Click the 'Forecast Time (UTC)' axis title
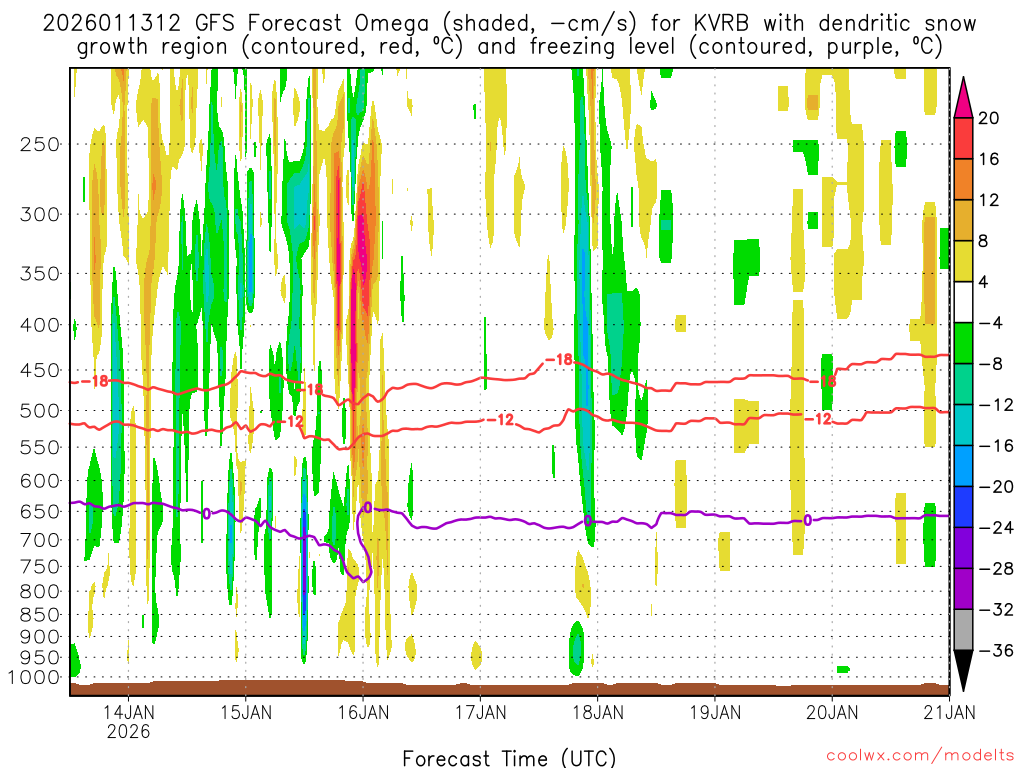The width and height of the screenshot is (1024, 768). tap(510, 757)
